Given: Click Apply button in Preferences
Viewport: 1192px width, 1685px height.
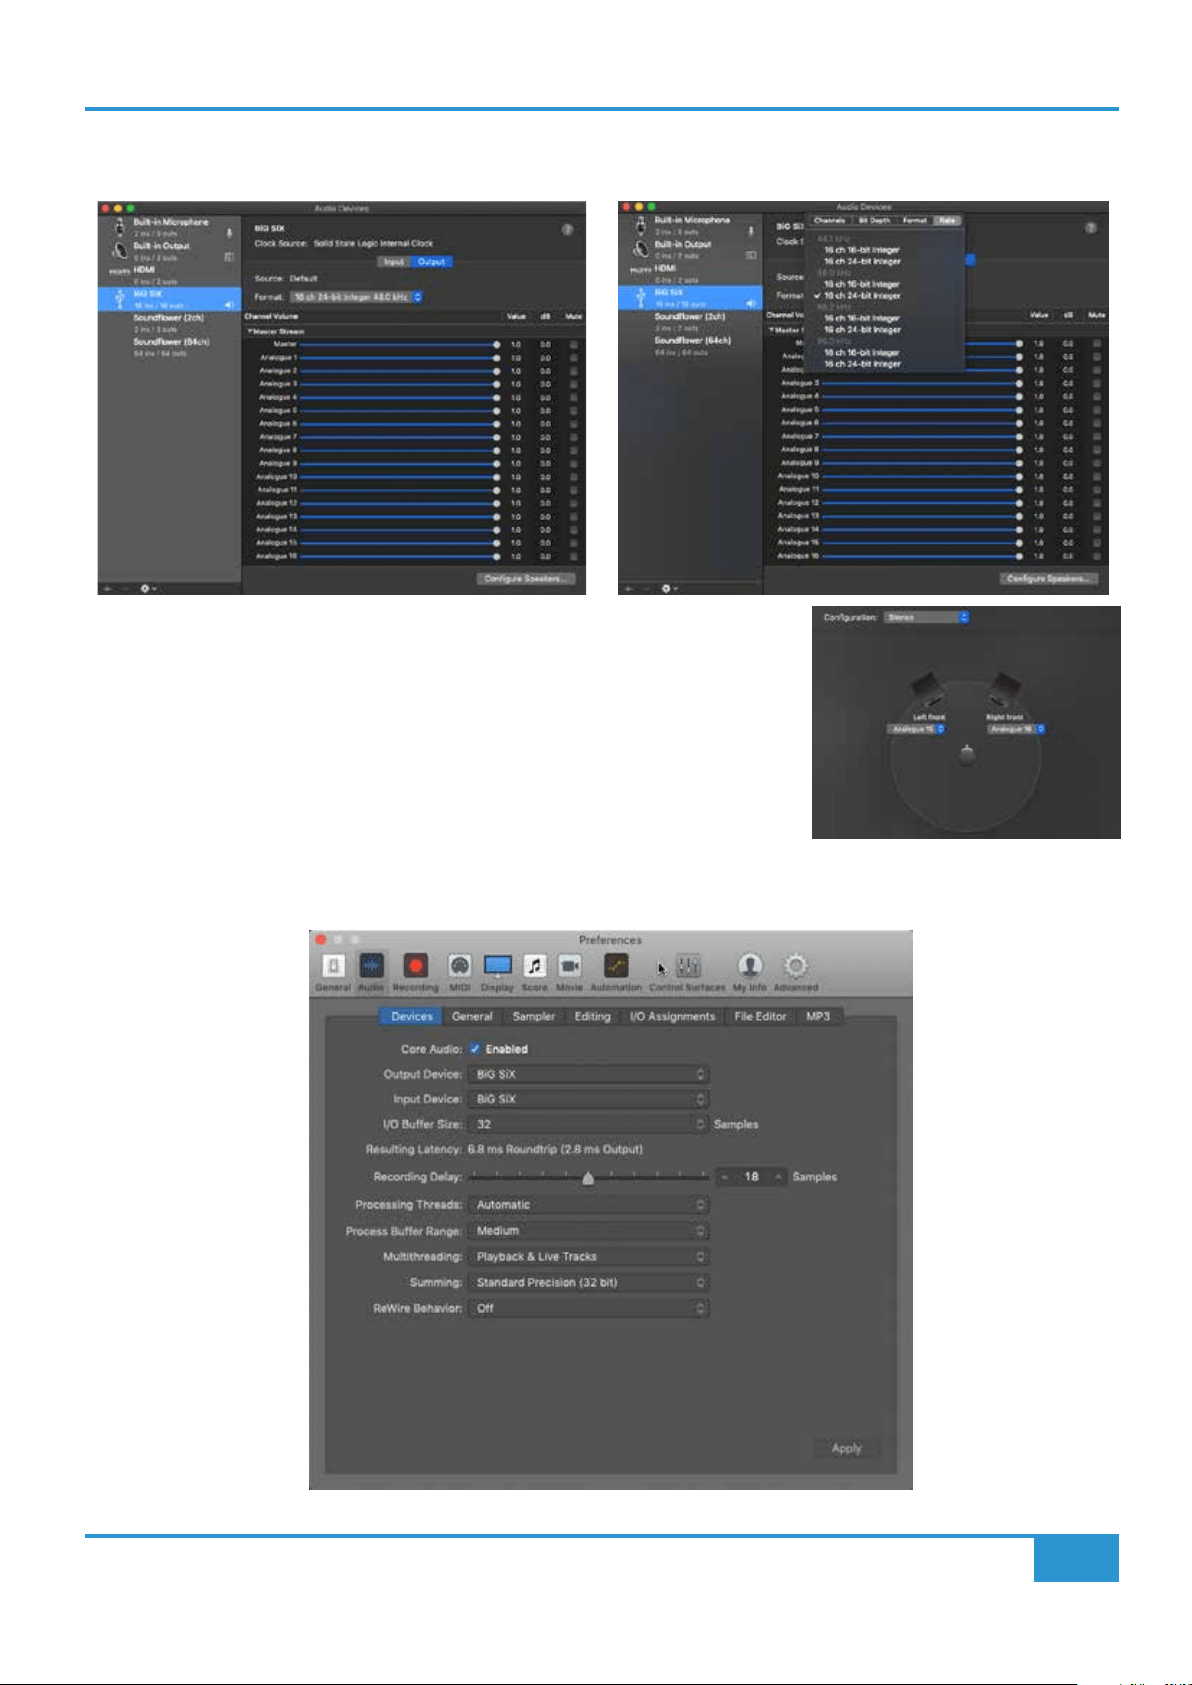Looking at the screenshot, I should tap(847, 1448).
